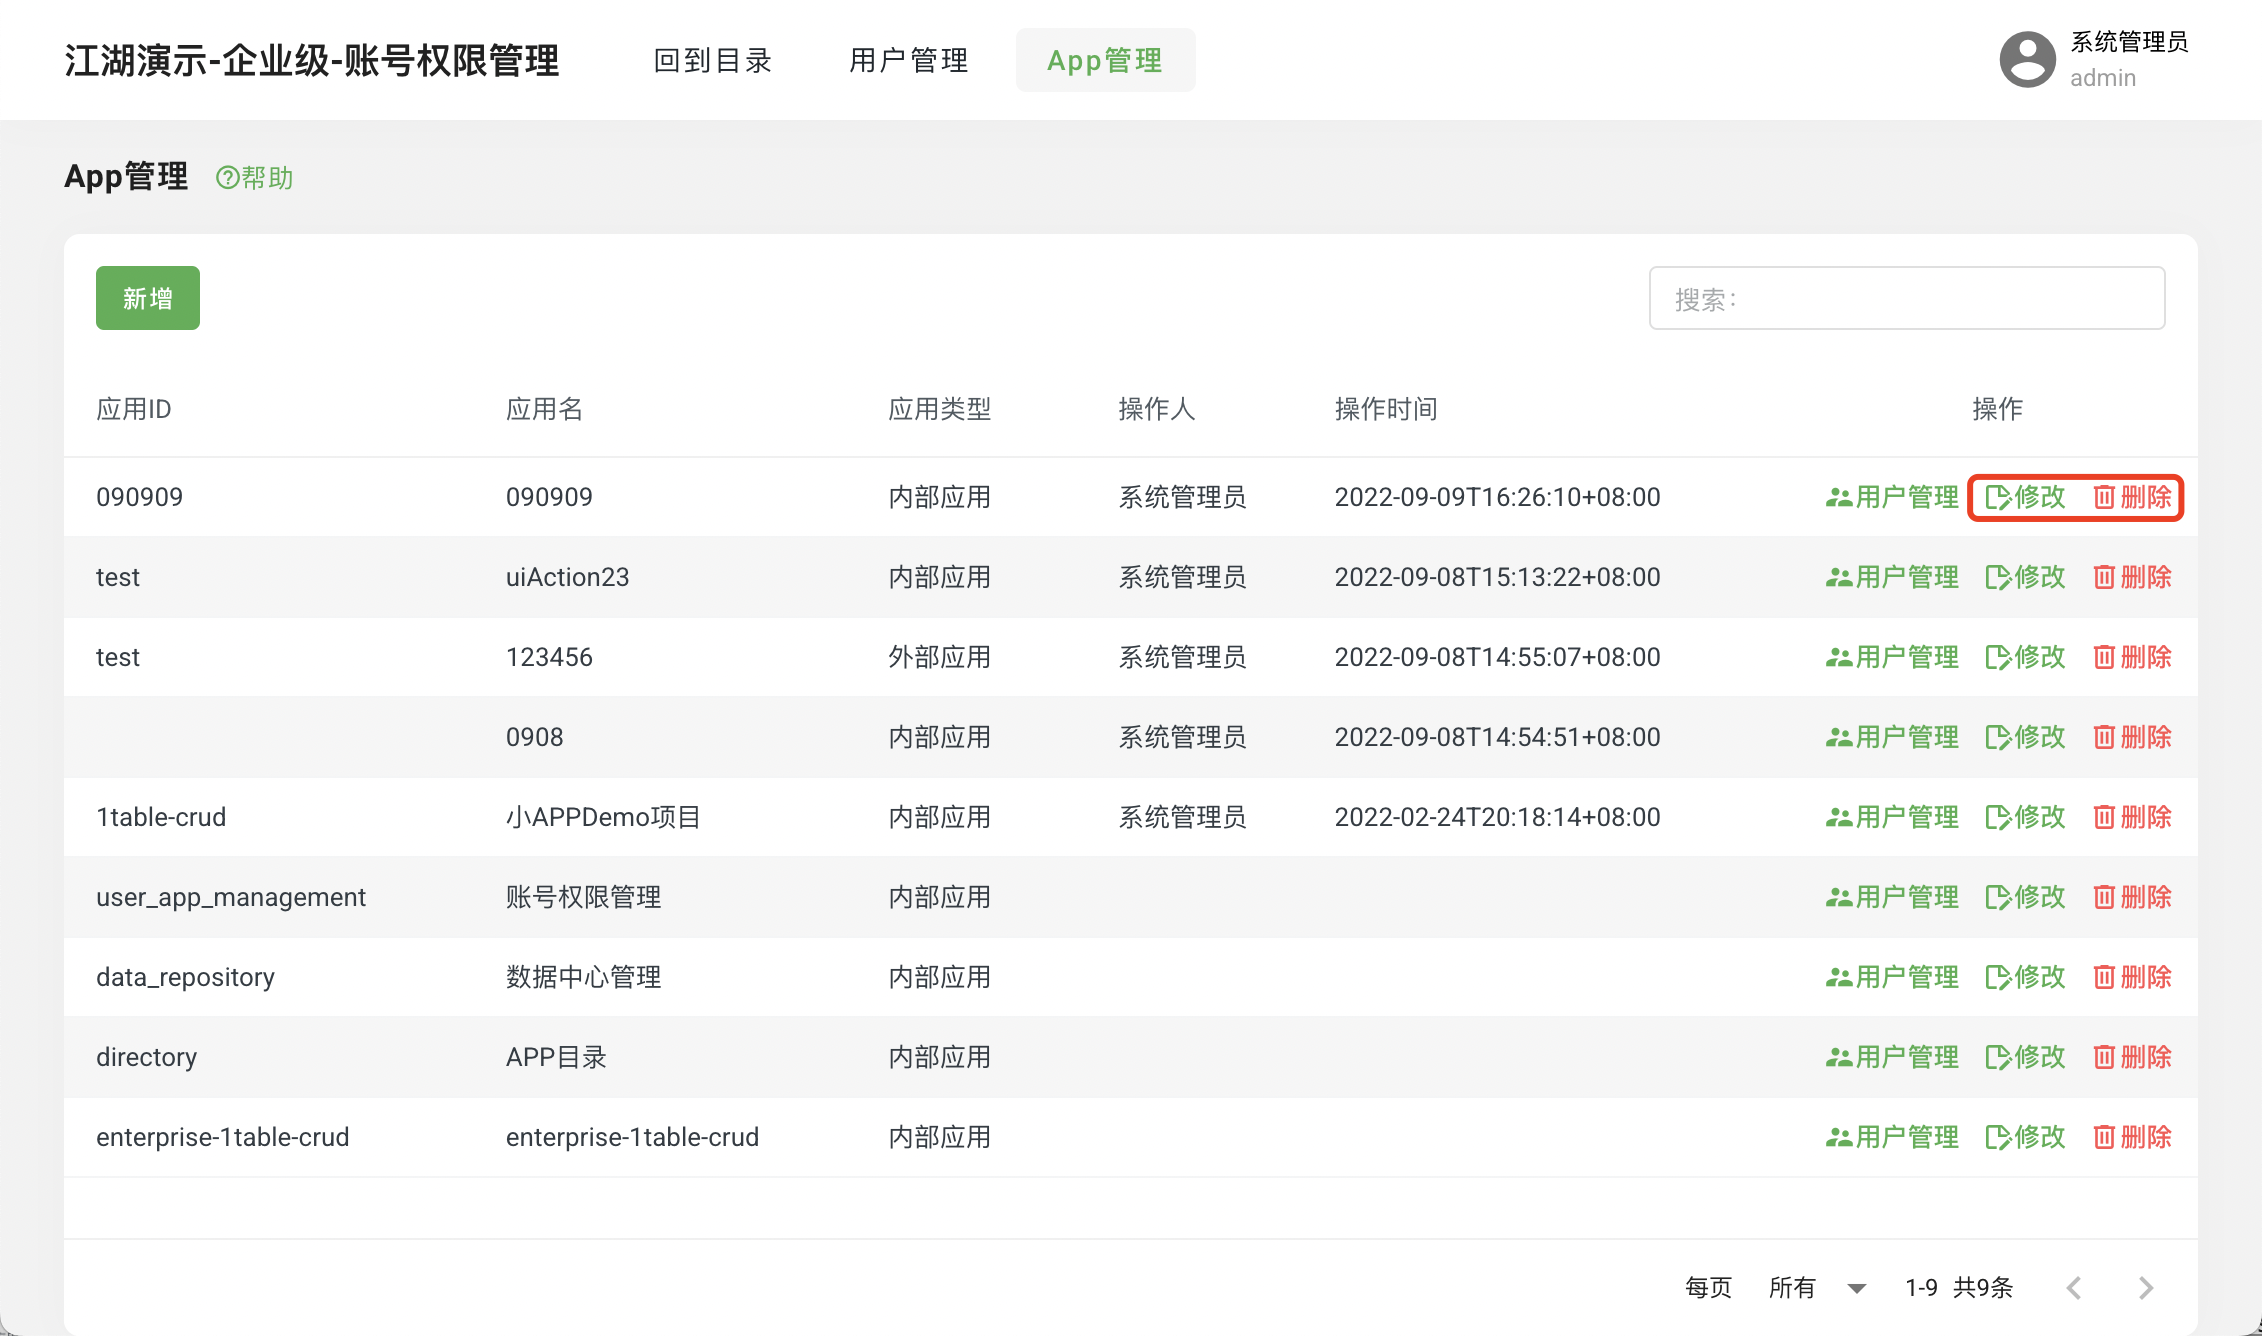Click edit icon in 0908 row
This screenshot has height=1336, width=2262.
[x=1997, y=737]
